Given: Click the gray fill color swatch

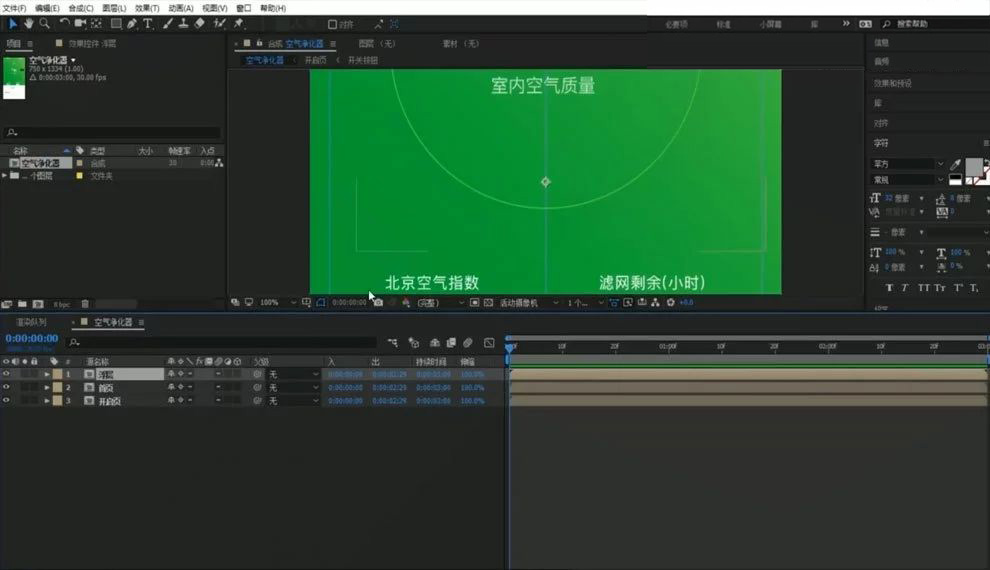Looking at the screenshot, I should (x=974, y=167).
